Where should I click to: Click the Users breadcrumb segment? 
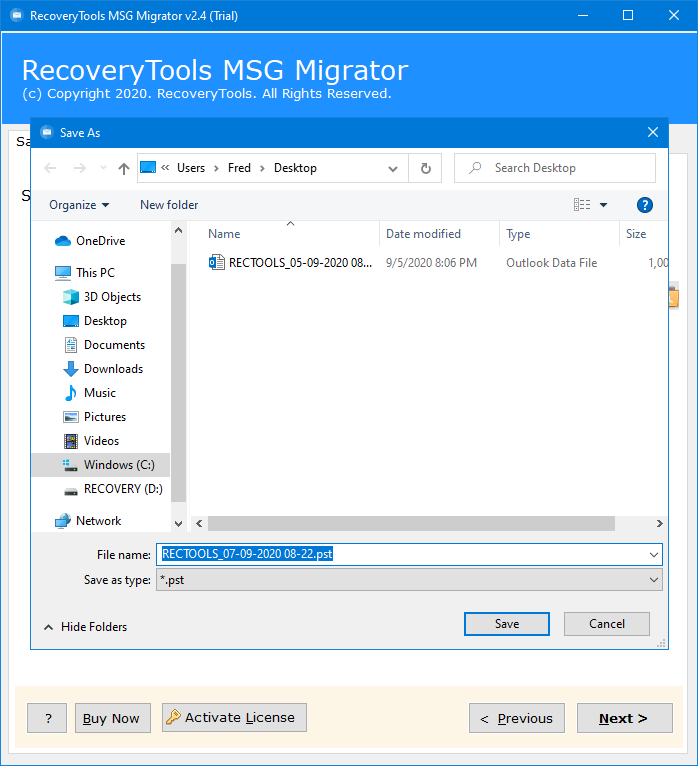point(191,168)
